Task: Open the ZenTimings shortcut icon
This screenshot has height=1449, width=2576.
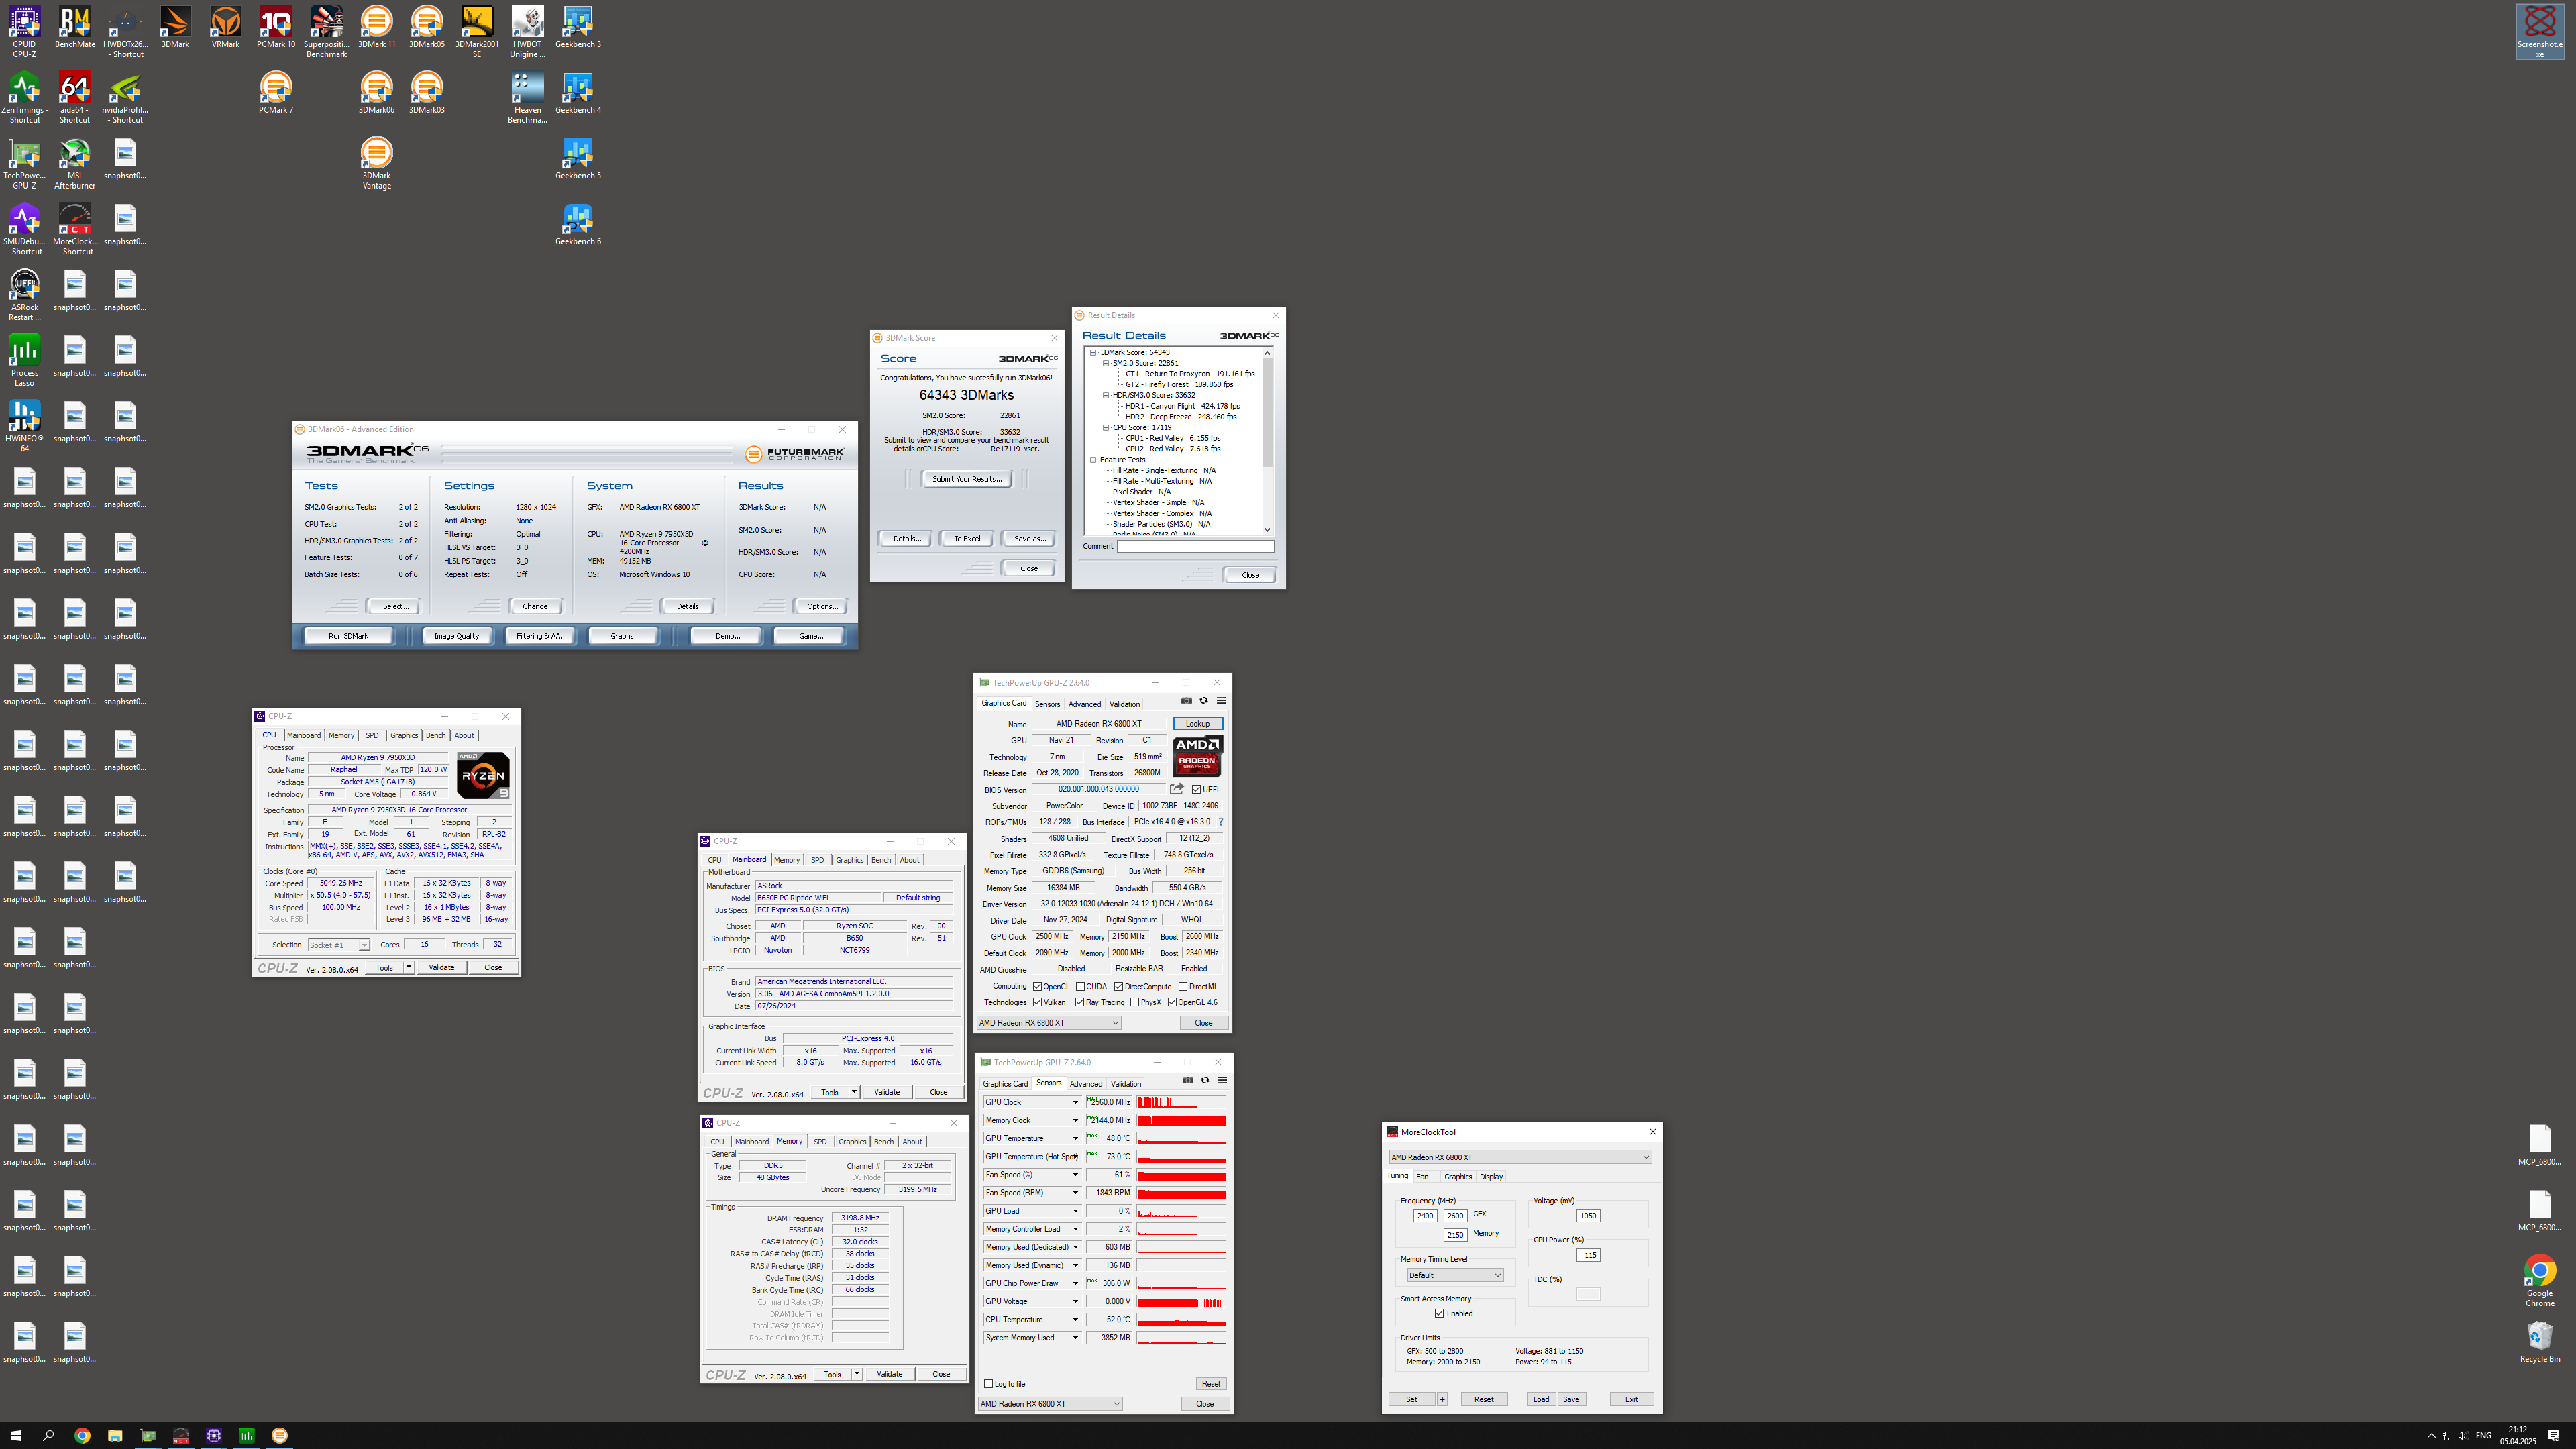Action: coord(24,98)
